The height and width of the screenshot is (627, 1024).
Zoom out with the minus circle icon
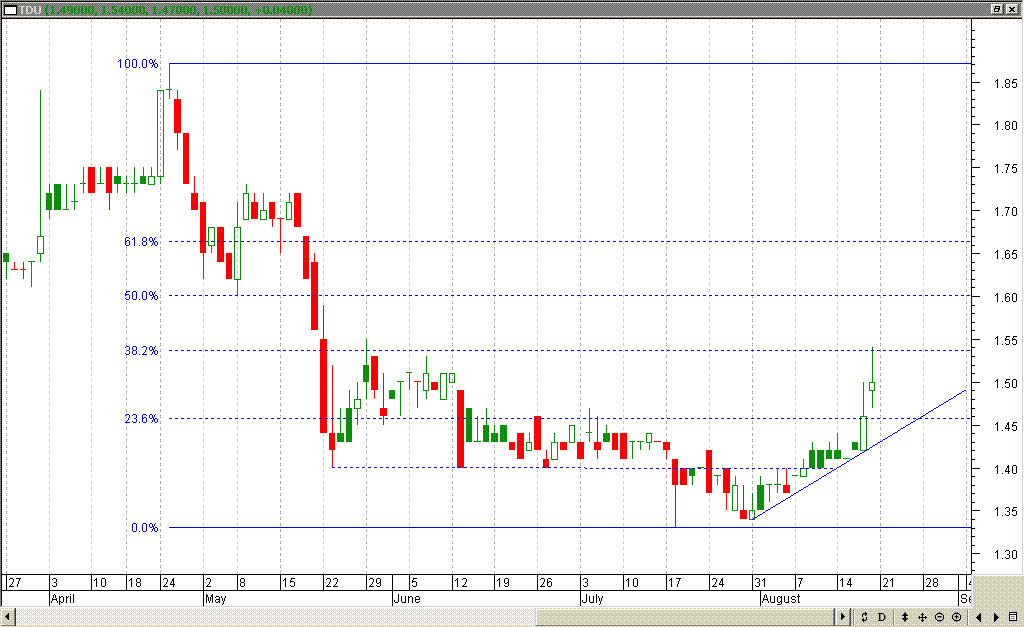[x=939, y=617]
